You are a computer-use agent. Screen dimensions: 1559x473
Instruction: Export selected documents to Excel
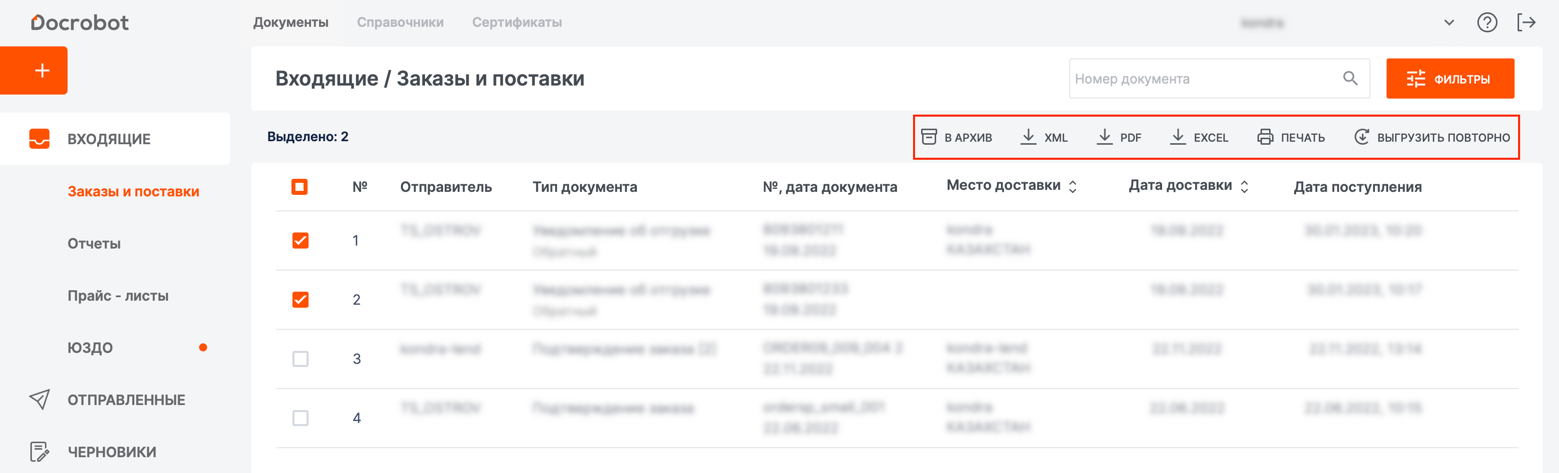(1199, 137)
